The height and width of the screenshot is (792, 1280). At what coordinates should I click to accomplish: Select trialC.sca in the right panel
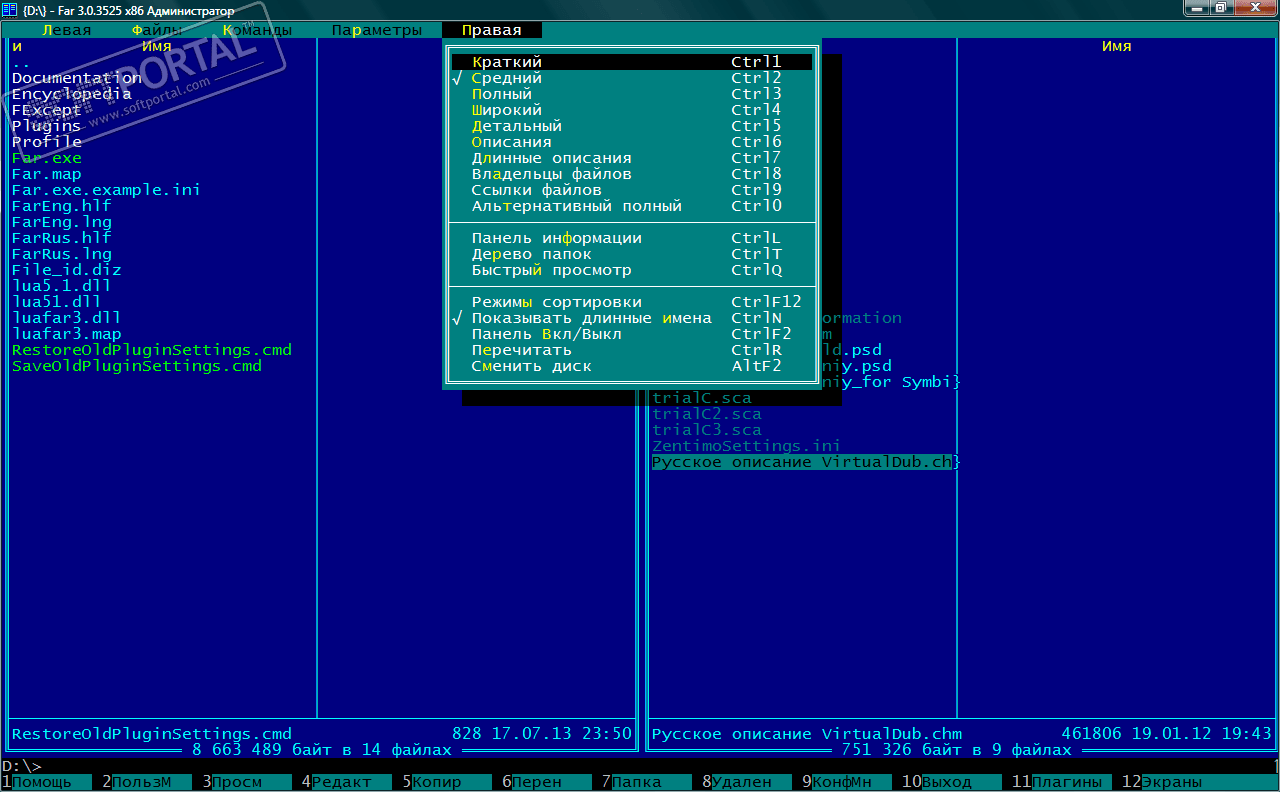point(702,398)
